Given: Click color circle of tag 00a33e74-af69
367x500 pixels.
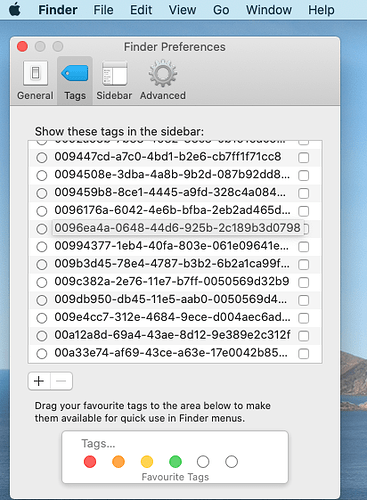Looking at the screenshot, I should pyautogui.click(x=42, y=354).
